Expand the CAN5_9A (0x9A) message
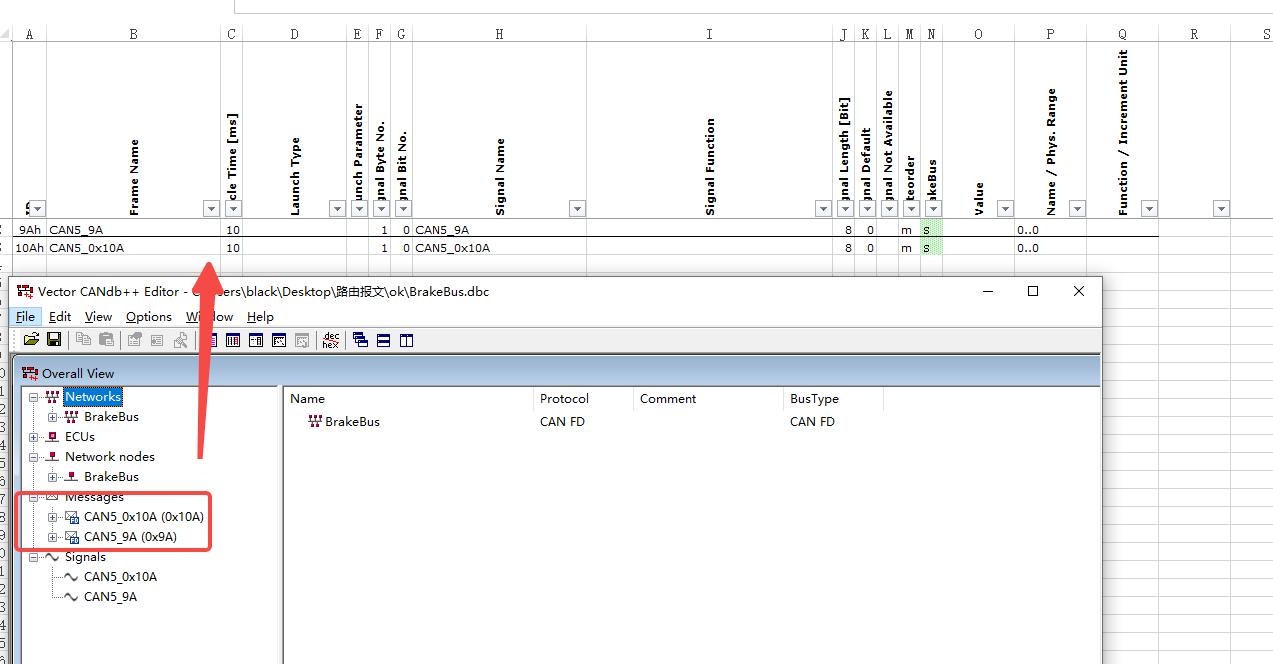1273x664 pixels. (53, 537)
